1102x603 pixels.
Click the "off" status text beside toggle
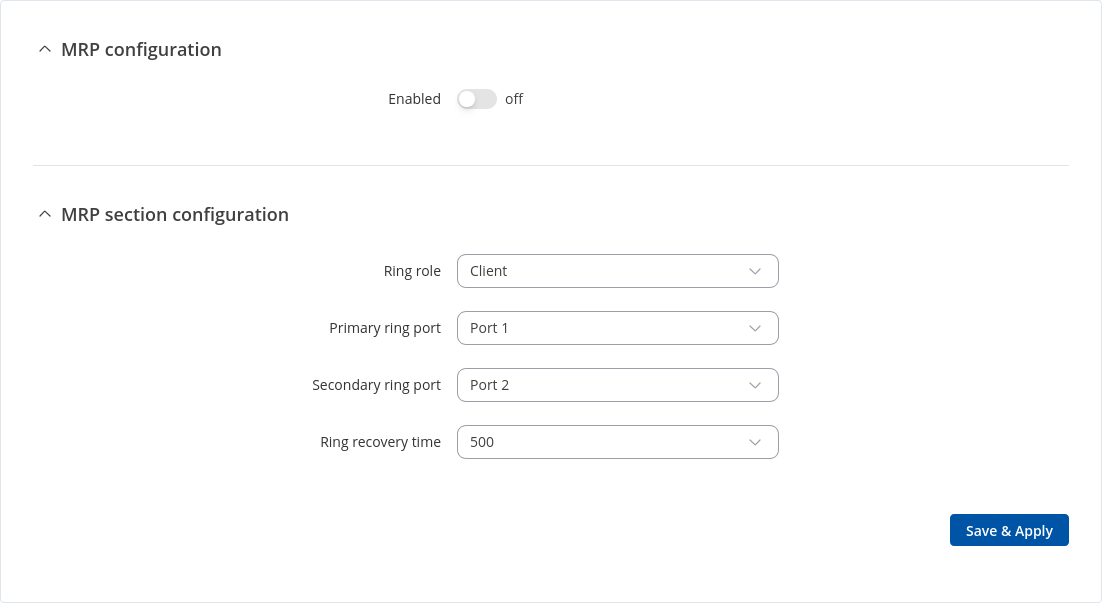point(514,99)
